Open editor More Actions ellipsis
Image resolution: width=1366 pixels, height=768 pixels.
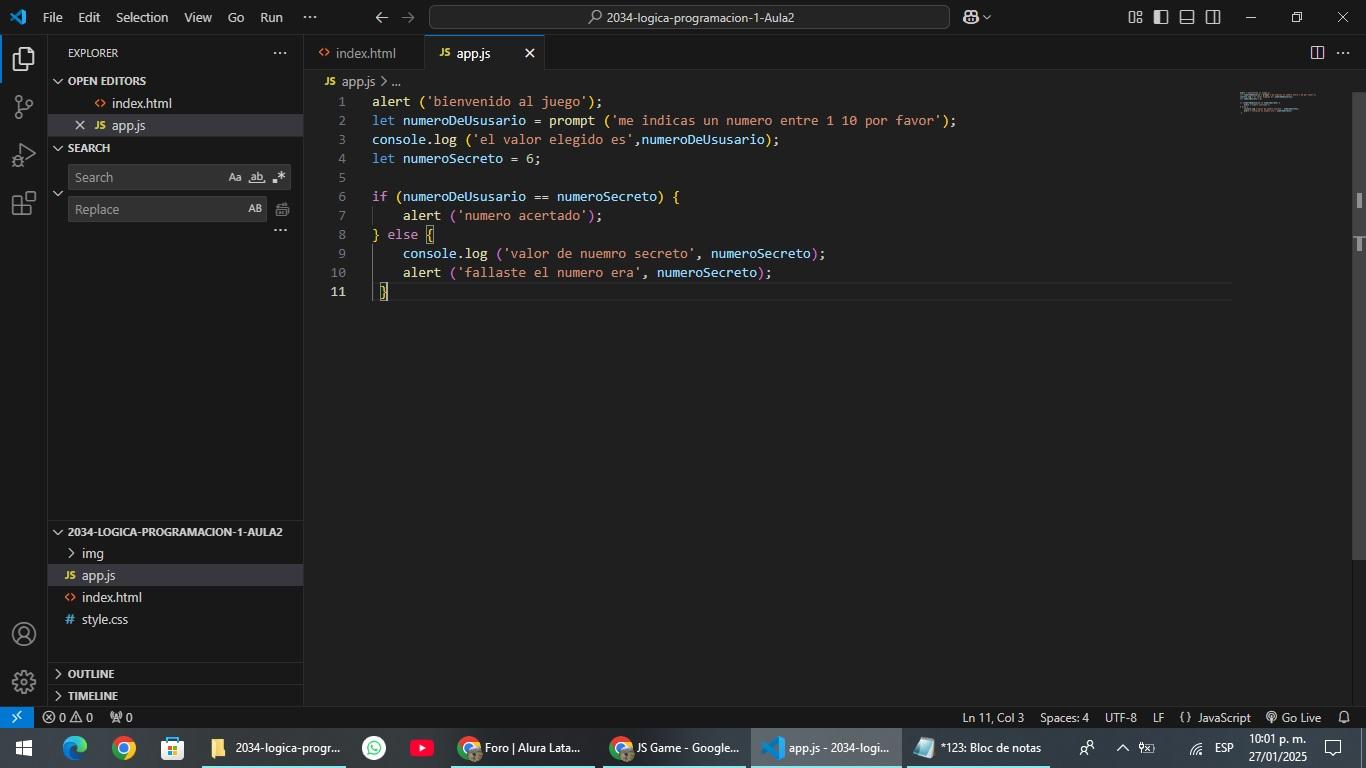[x=1343, y=53]
